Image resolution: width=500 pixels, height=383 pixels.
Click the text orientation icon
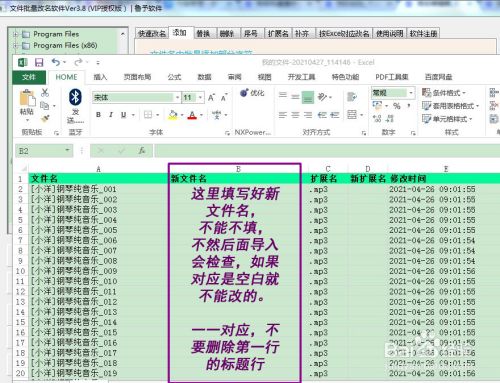(x=322, y=97)
